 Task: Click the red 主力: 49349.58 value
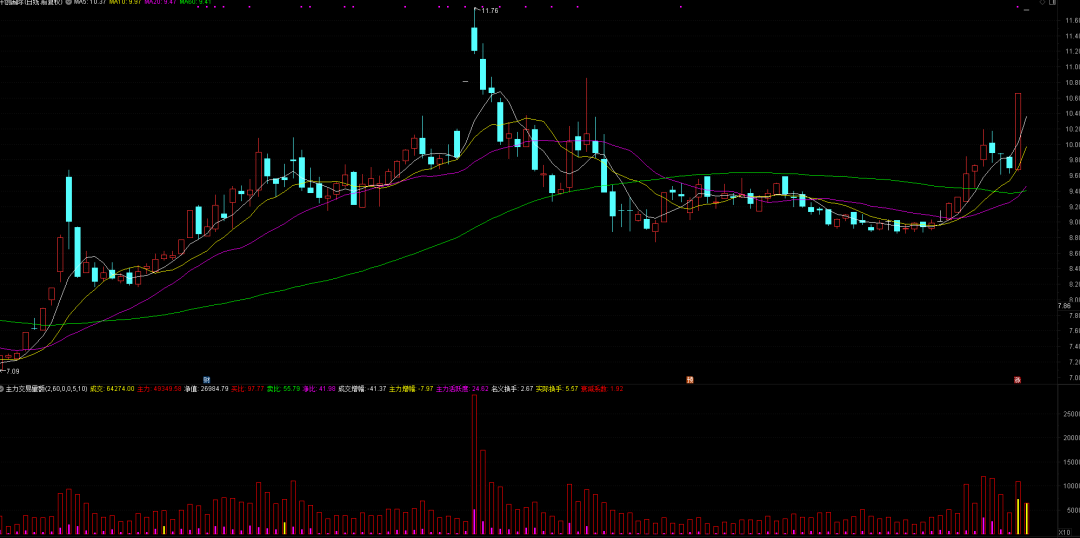point(159,389)
